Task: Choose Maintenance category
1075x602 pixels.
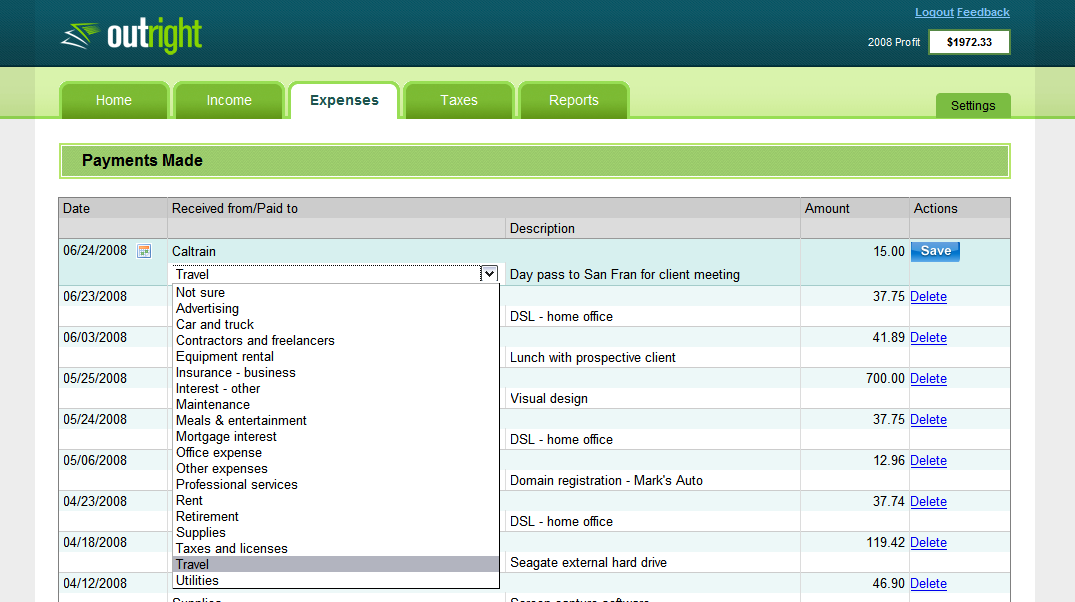Action: coord(335,405)
